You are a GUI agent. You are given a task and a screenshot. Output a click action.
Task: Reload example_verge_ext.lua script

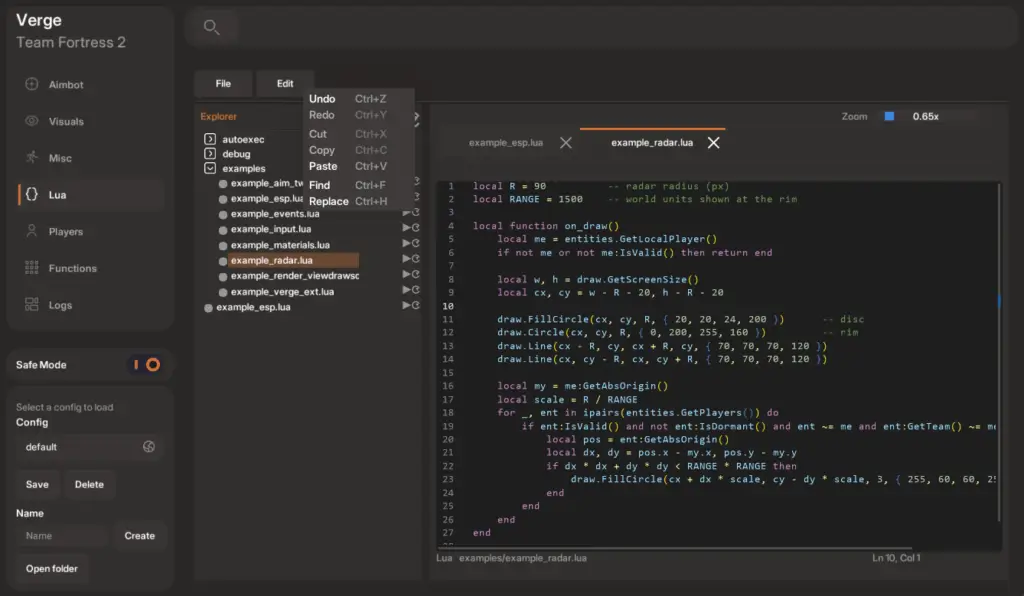click(415, 290)
